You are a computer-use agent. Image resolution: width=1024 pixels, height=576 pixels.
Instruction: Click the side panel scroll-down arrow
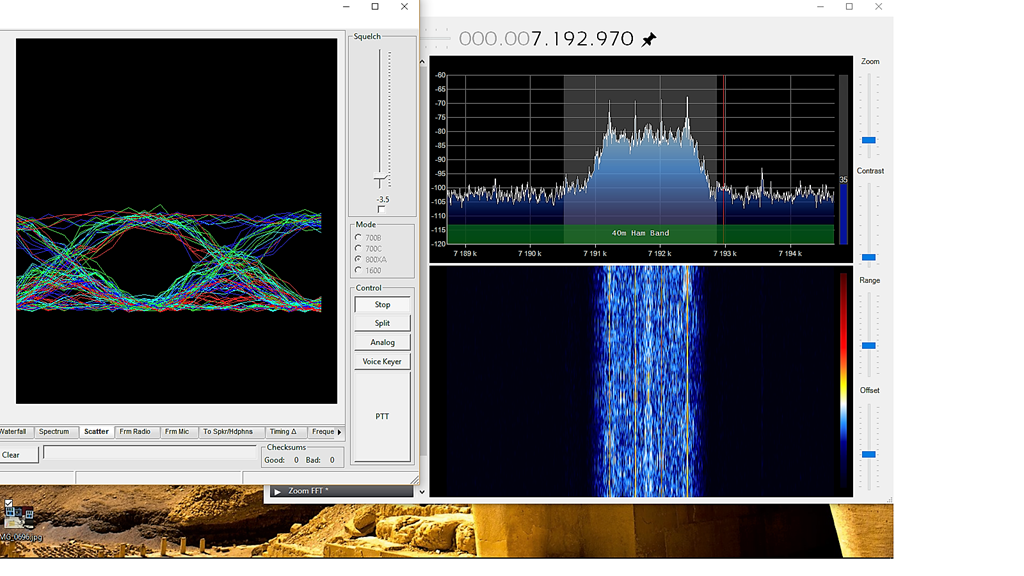pyautogui.click(x=422, y=491)
